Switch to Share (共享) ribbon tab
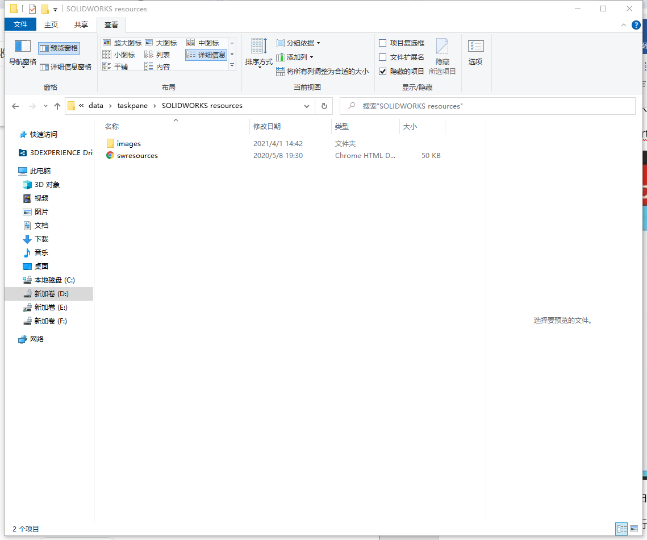 coord(81,25)
